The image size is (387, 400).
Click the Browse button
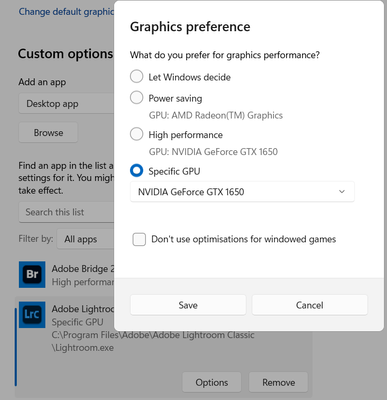pyautogui.click(x=48, y=133)
